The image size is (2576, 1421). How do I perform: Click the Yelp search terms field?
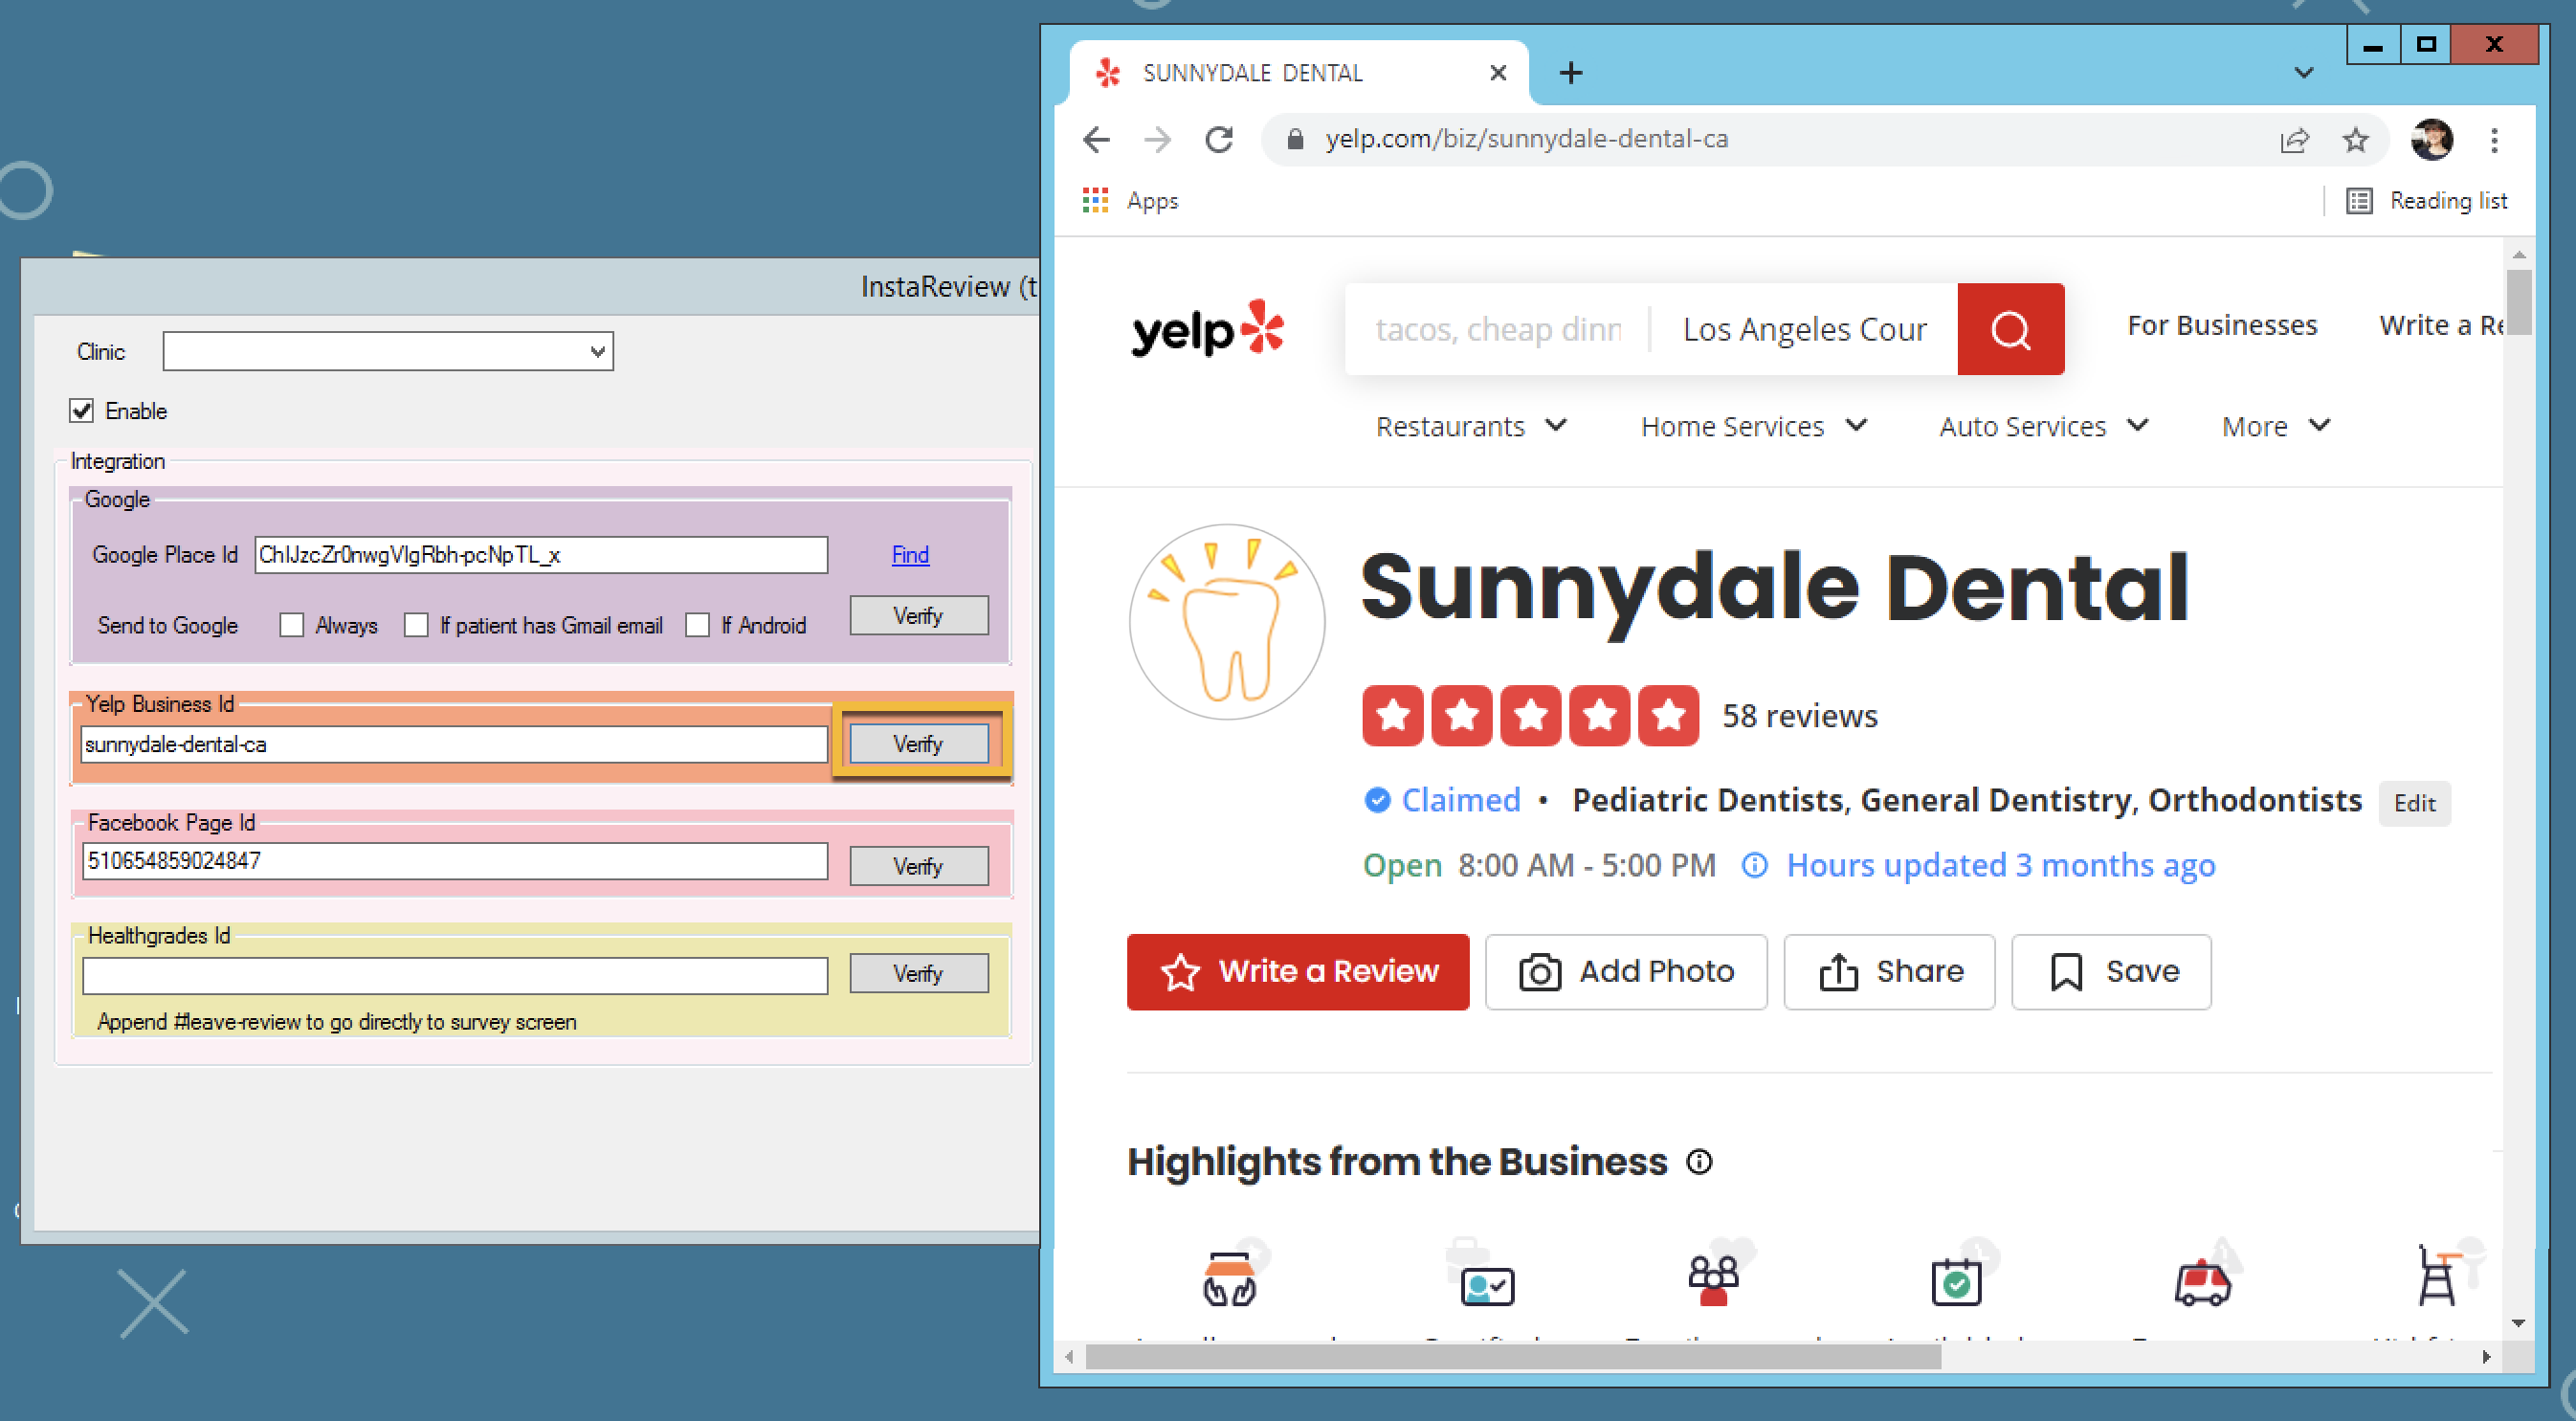[x=1497, y=329]
